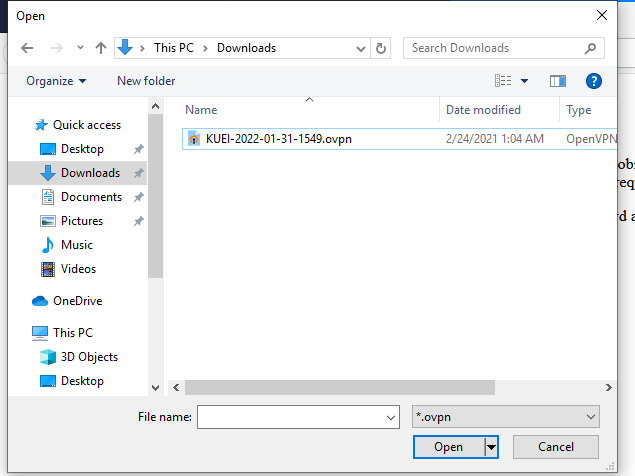
Task: Click the Back navigation arrow
Action: (x=27, y=48)
